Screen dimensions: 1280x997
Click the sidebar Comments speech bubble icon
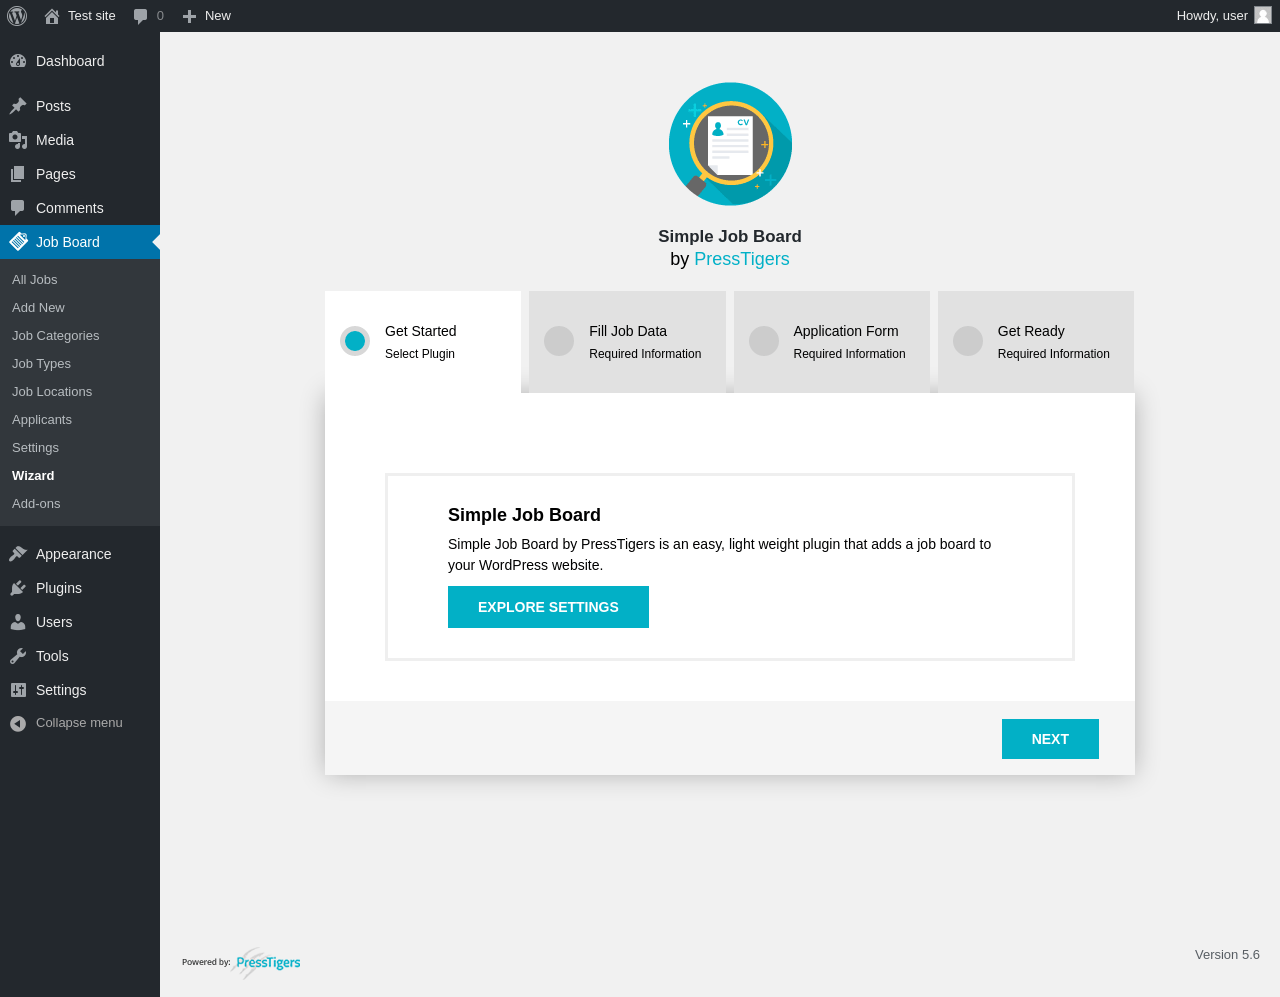pyautogui.click(x=18, y=208)
